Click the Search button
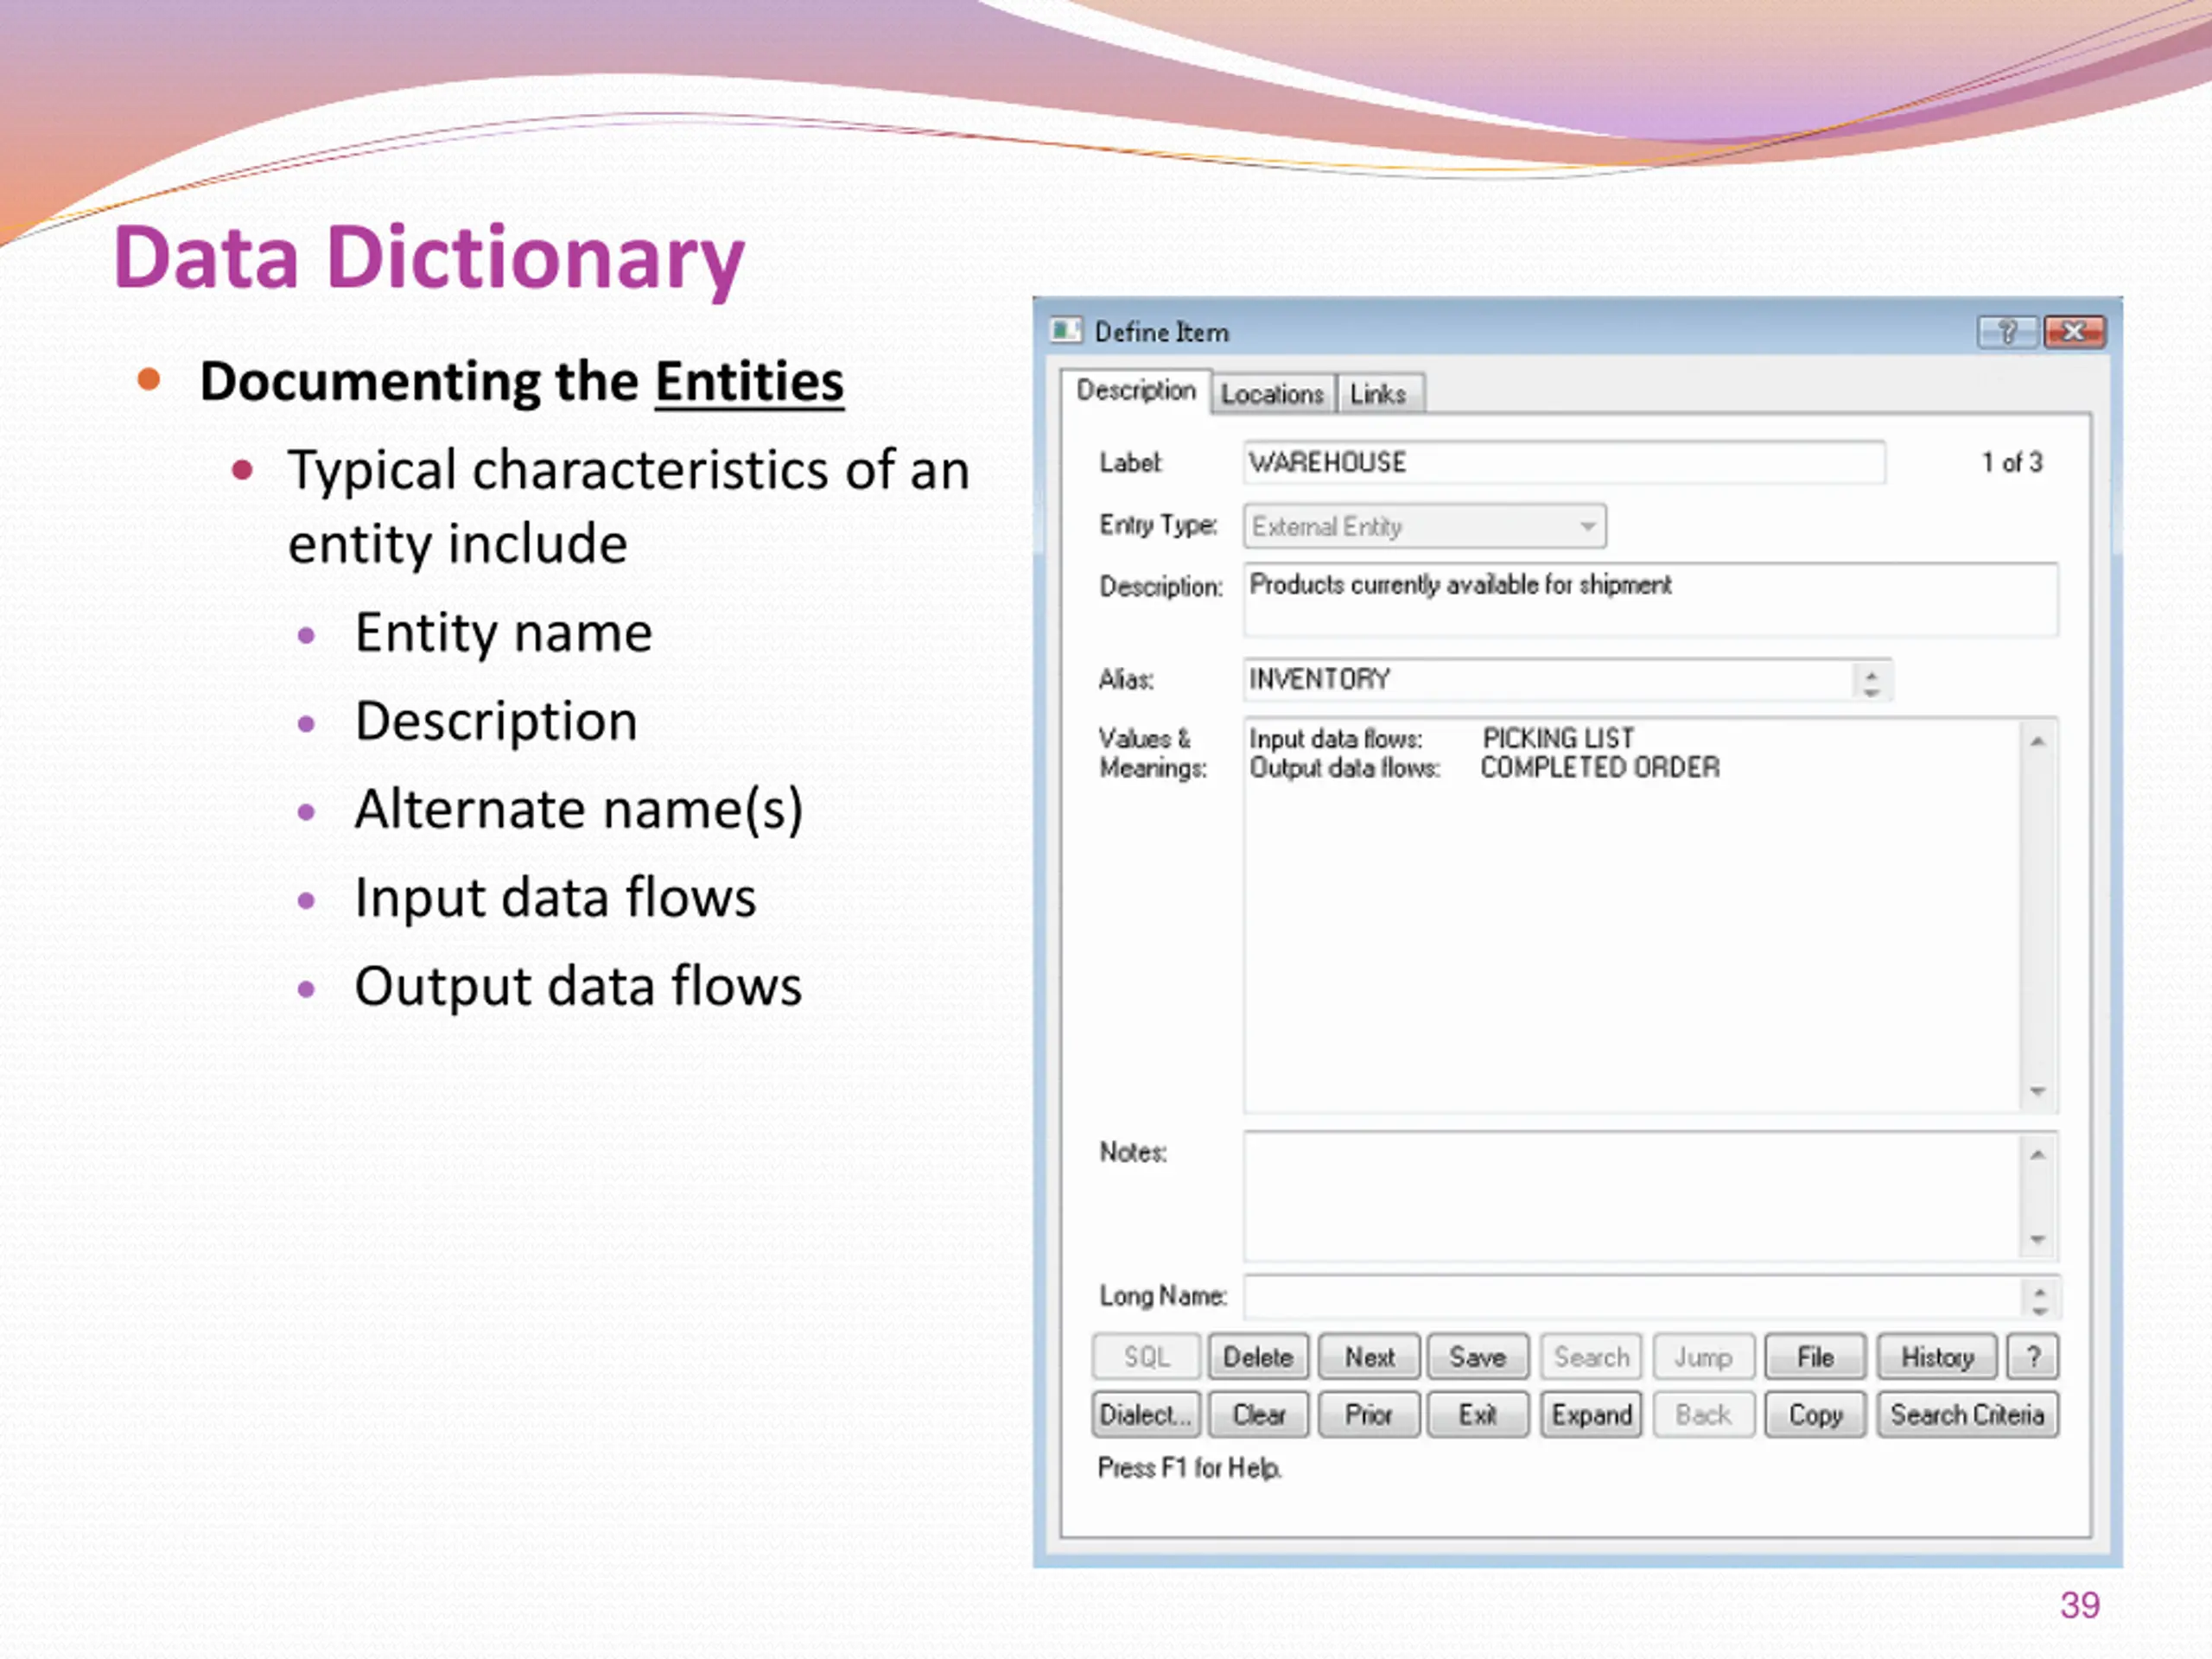The height and width of the screenshot is (1659, 2212). coord(1591,1357)
